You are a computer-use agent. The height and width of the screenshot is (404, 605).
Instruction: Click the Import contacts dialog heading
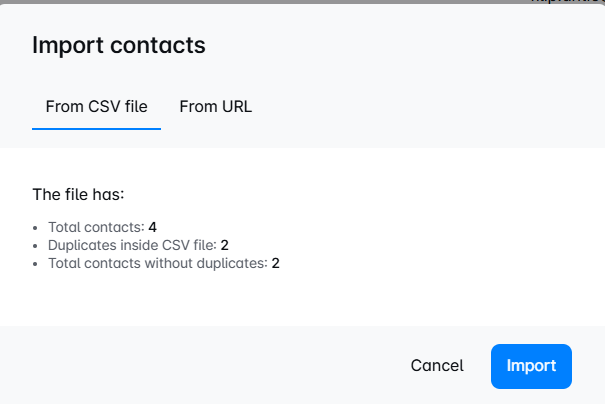[119, 45]
